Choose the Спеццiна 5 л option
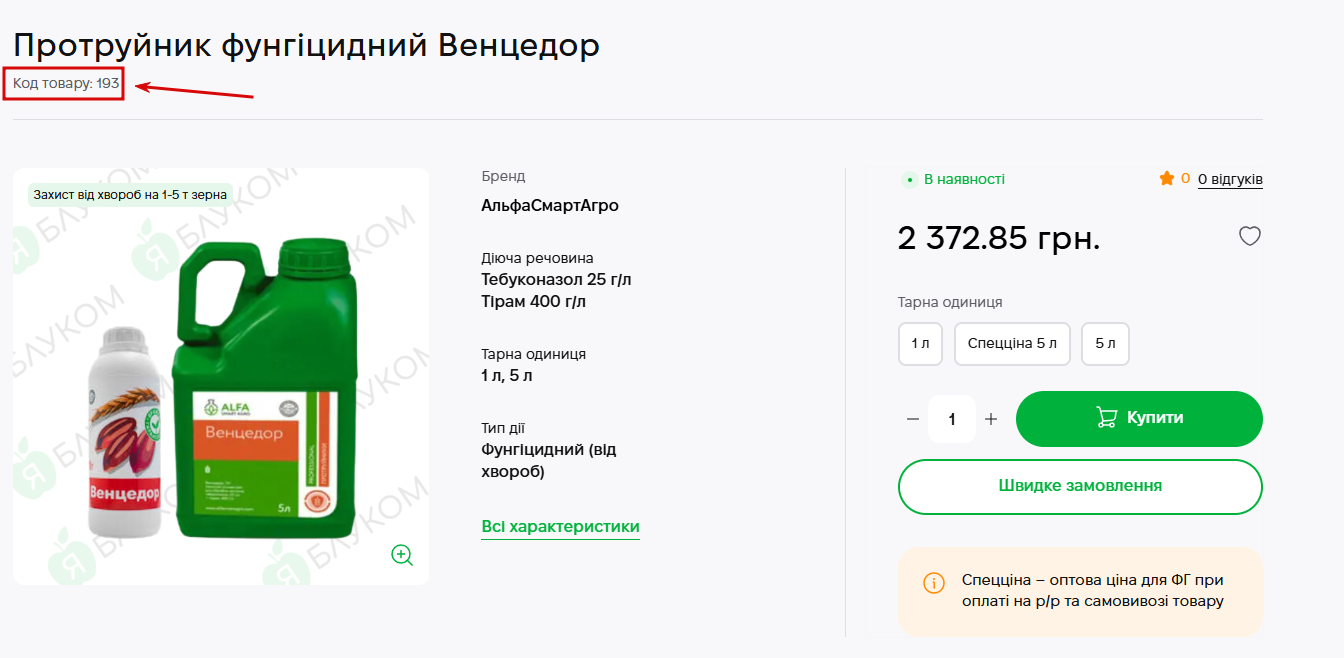 (x=1012, y=344)
